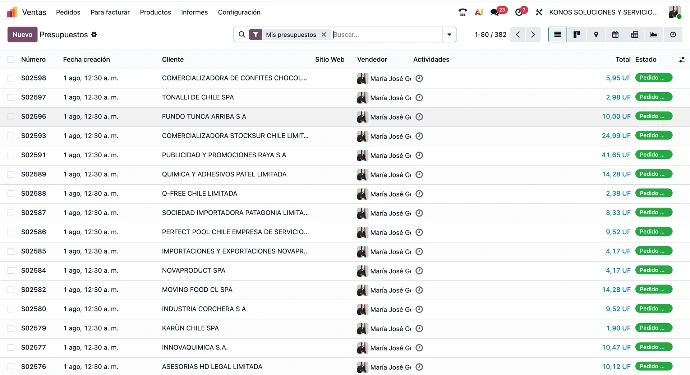690x375 pixels.
Task: Focus the Buscar search field
Action: click(386, 34)
